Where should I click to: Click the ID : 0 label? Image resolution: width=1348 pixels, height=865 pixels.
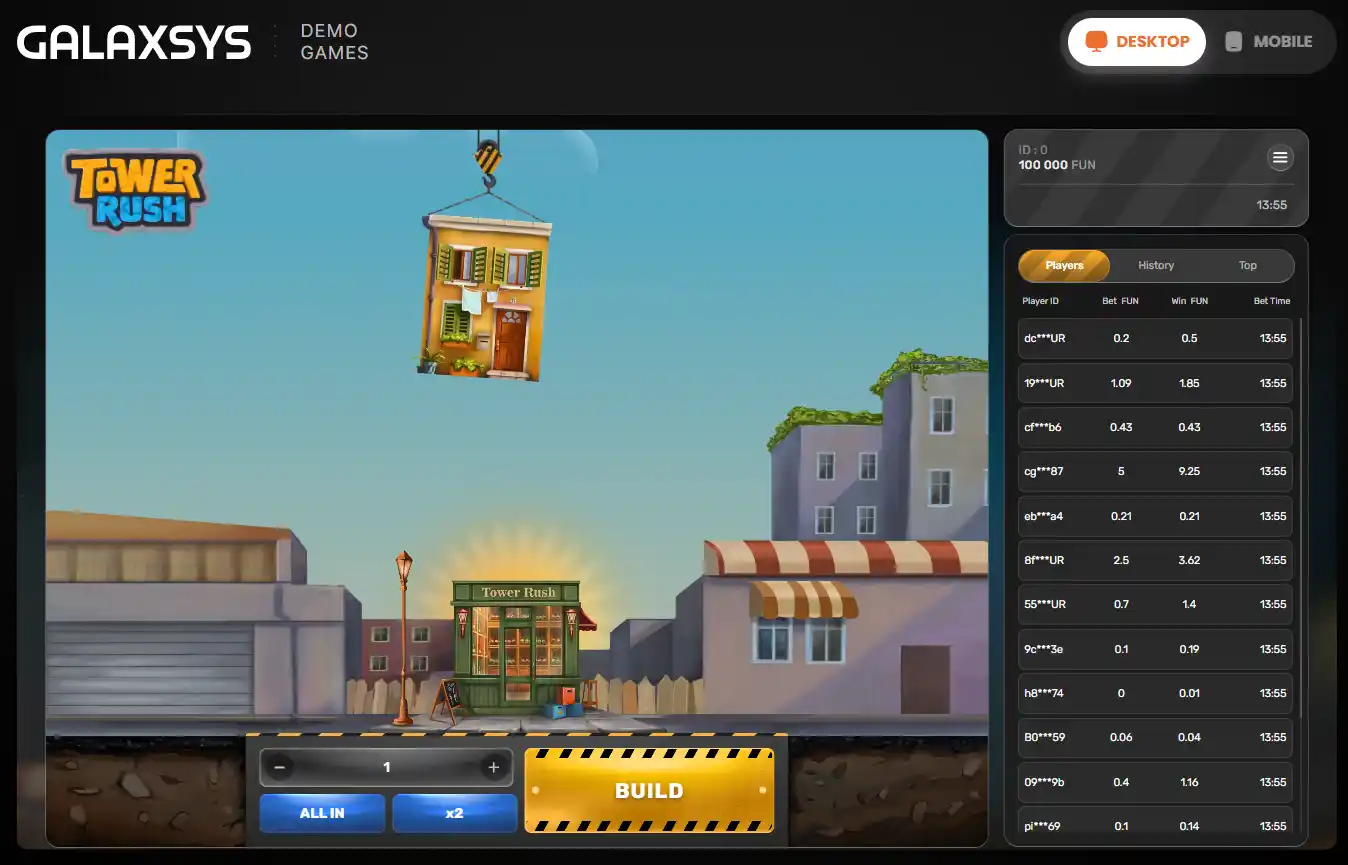[1033, 150]
